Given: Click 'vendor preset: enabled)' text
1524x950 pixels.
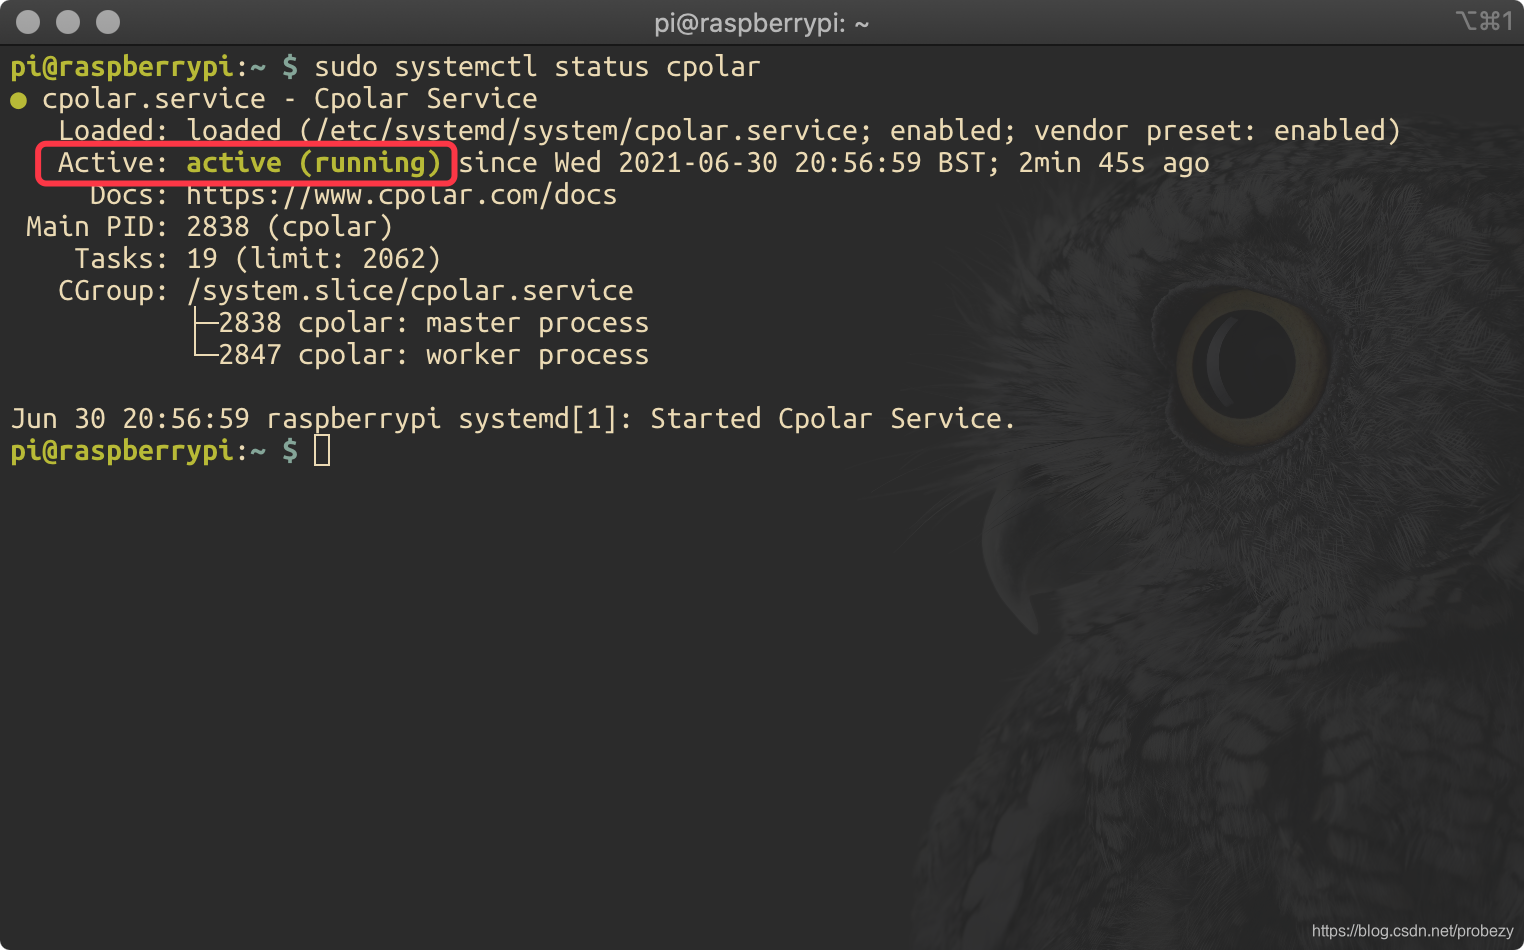Looking at the screenshot, I should (x=1217, y=131).
